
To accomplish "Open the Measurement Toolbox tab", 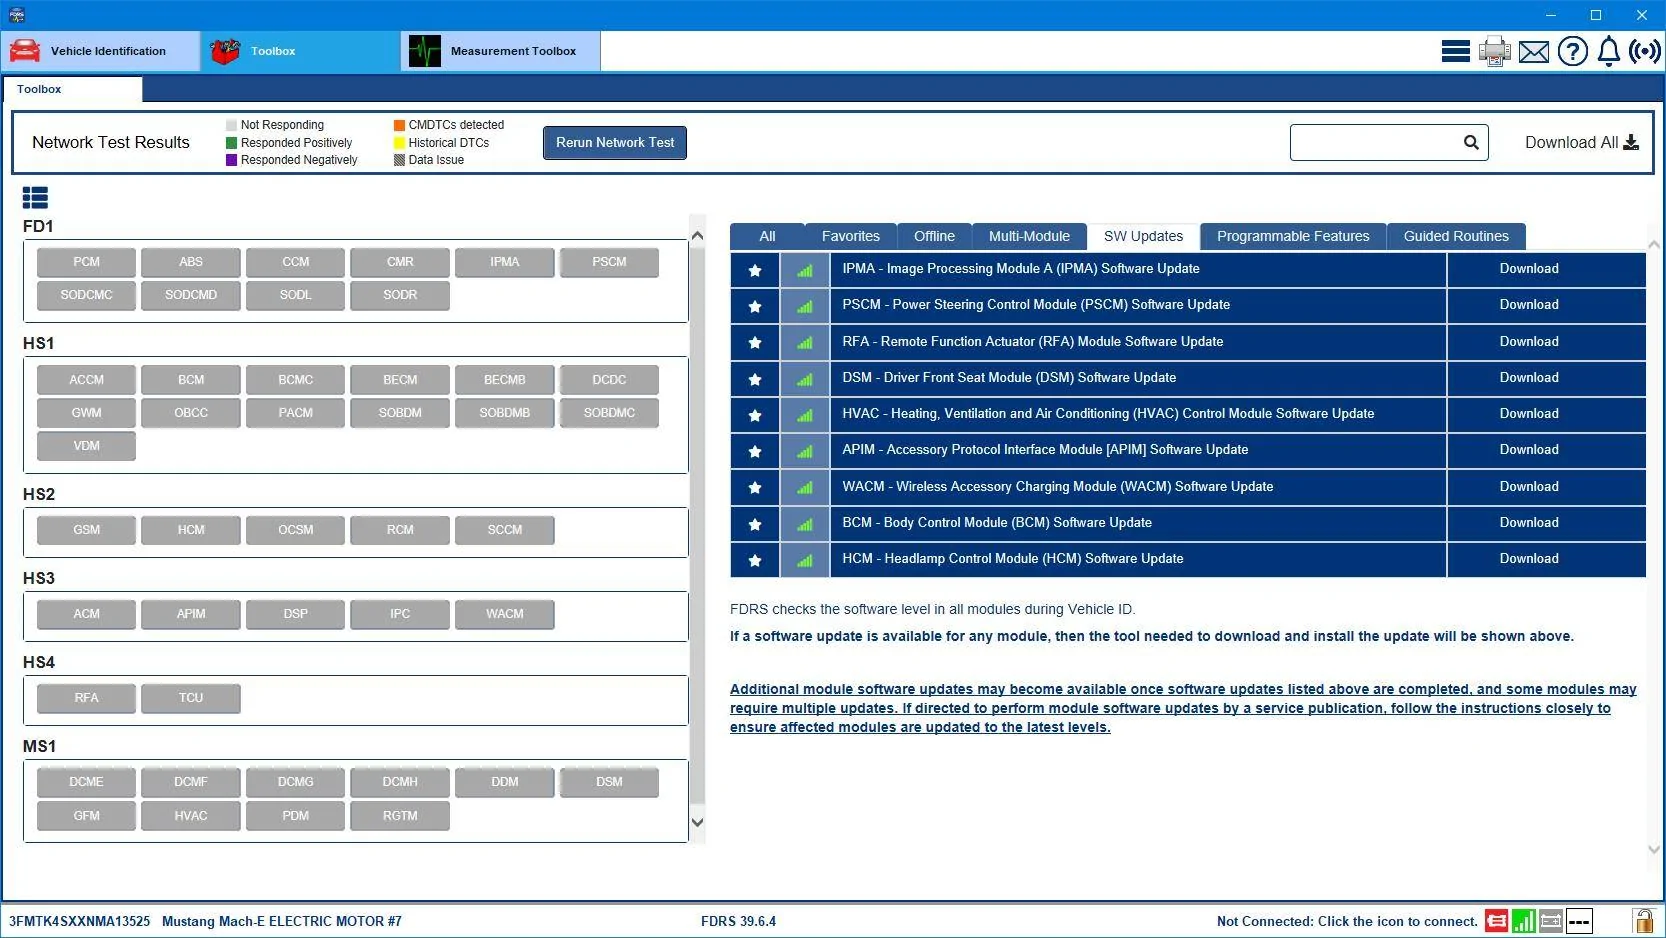I will pos(500,51).
